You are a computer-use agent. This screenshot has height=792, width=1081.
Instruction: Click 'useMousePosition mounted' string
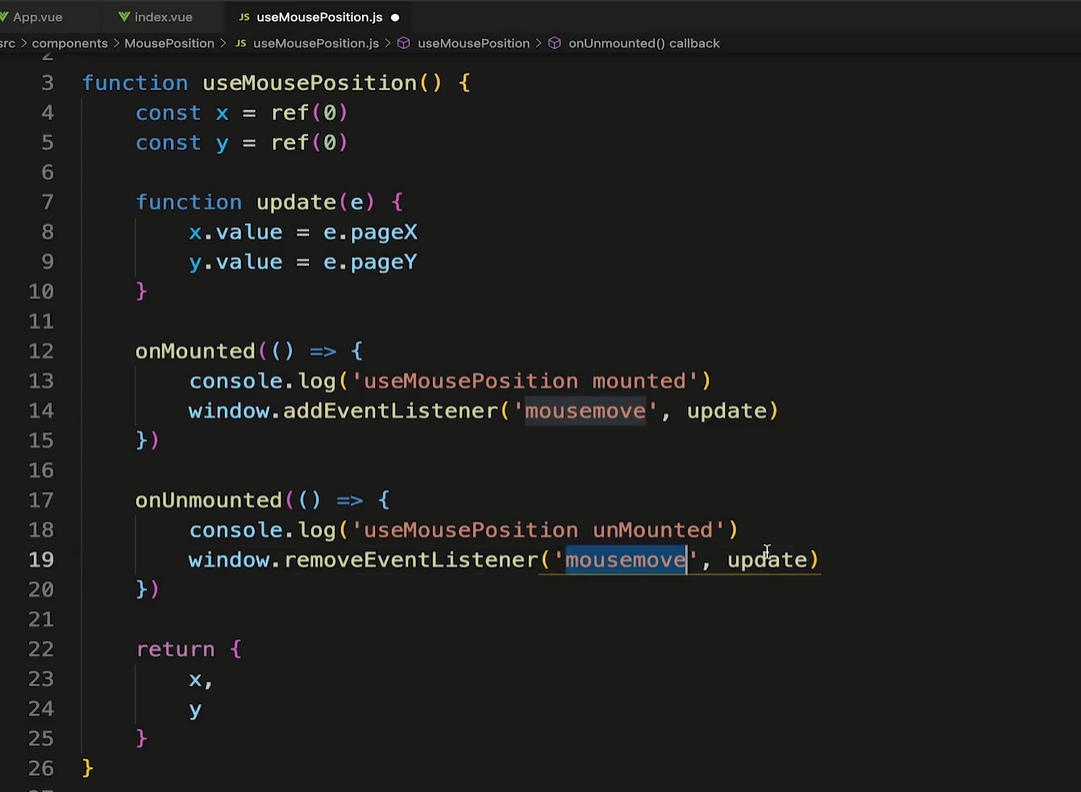point(525,381)
